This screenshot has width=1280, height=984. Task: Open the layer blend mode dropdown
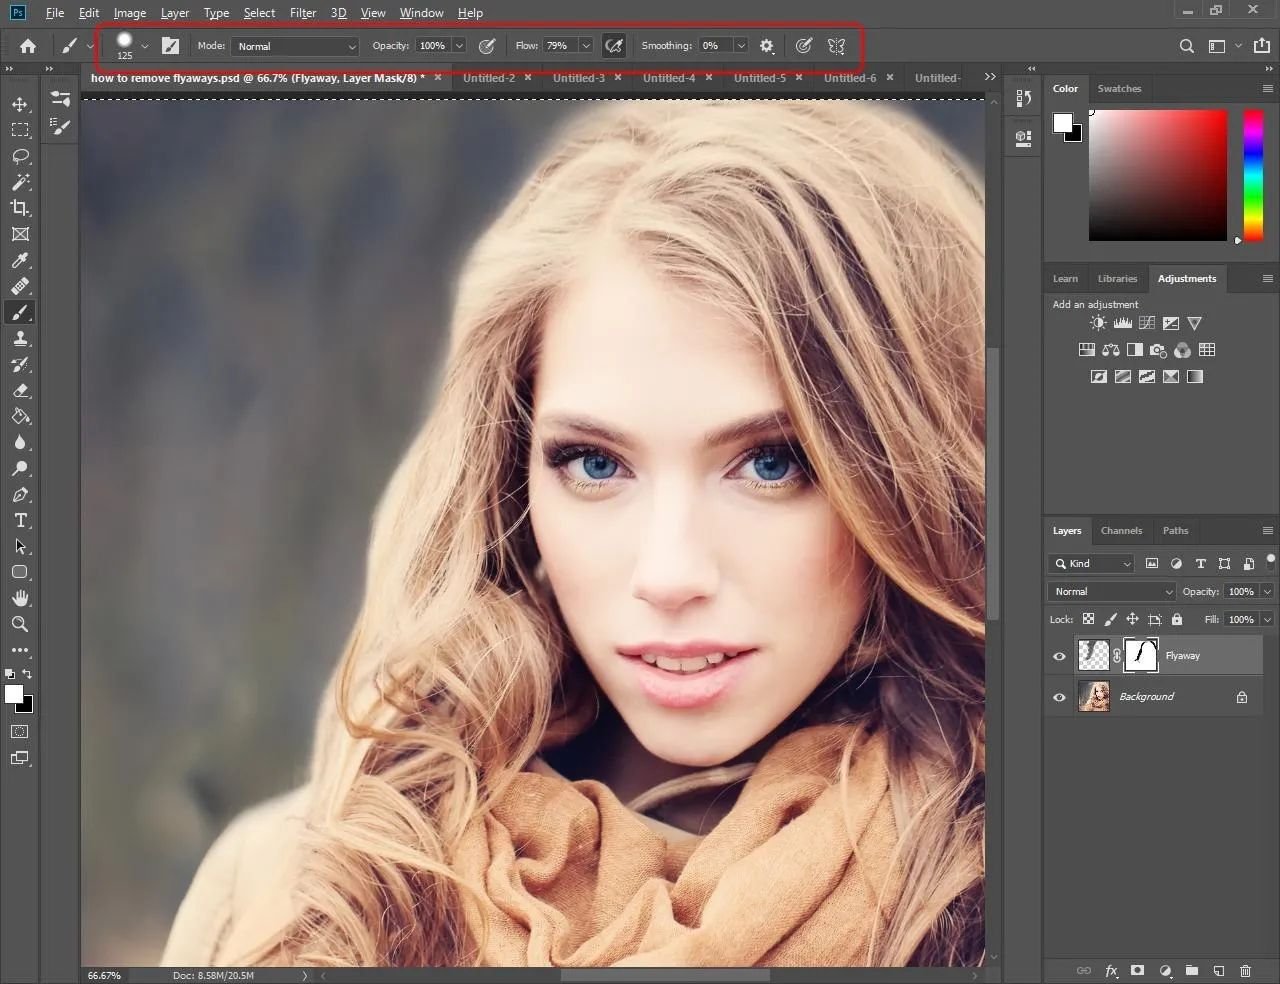click(x=1112, y=591)
